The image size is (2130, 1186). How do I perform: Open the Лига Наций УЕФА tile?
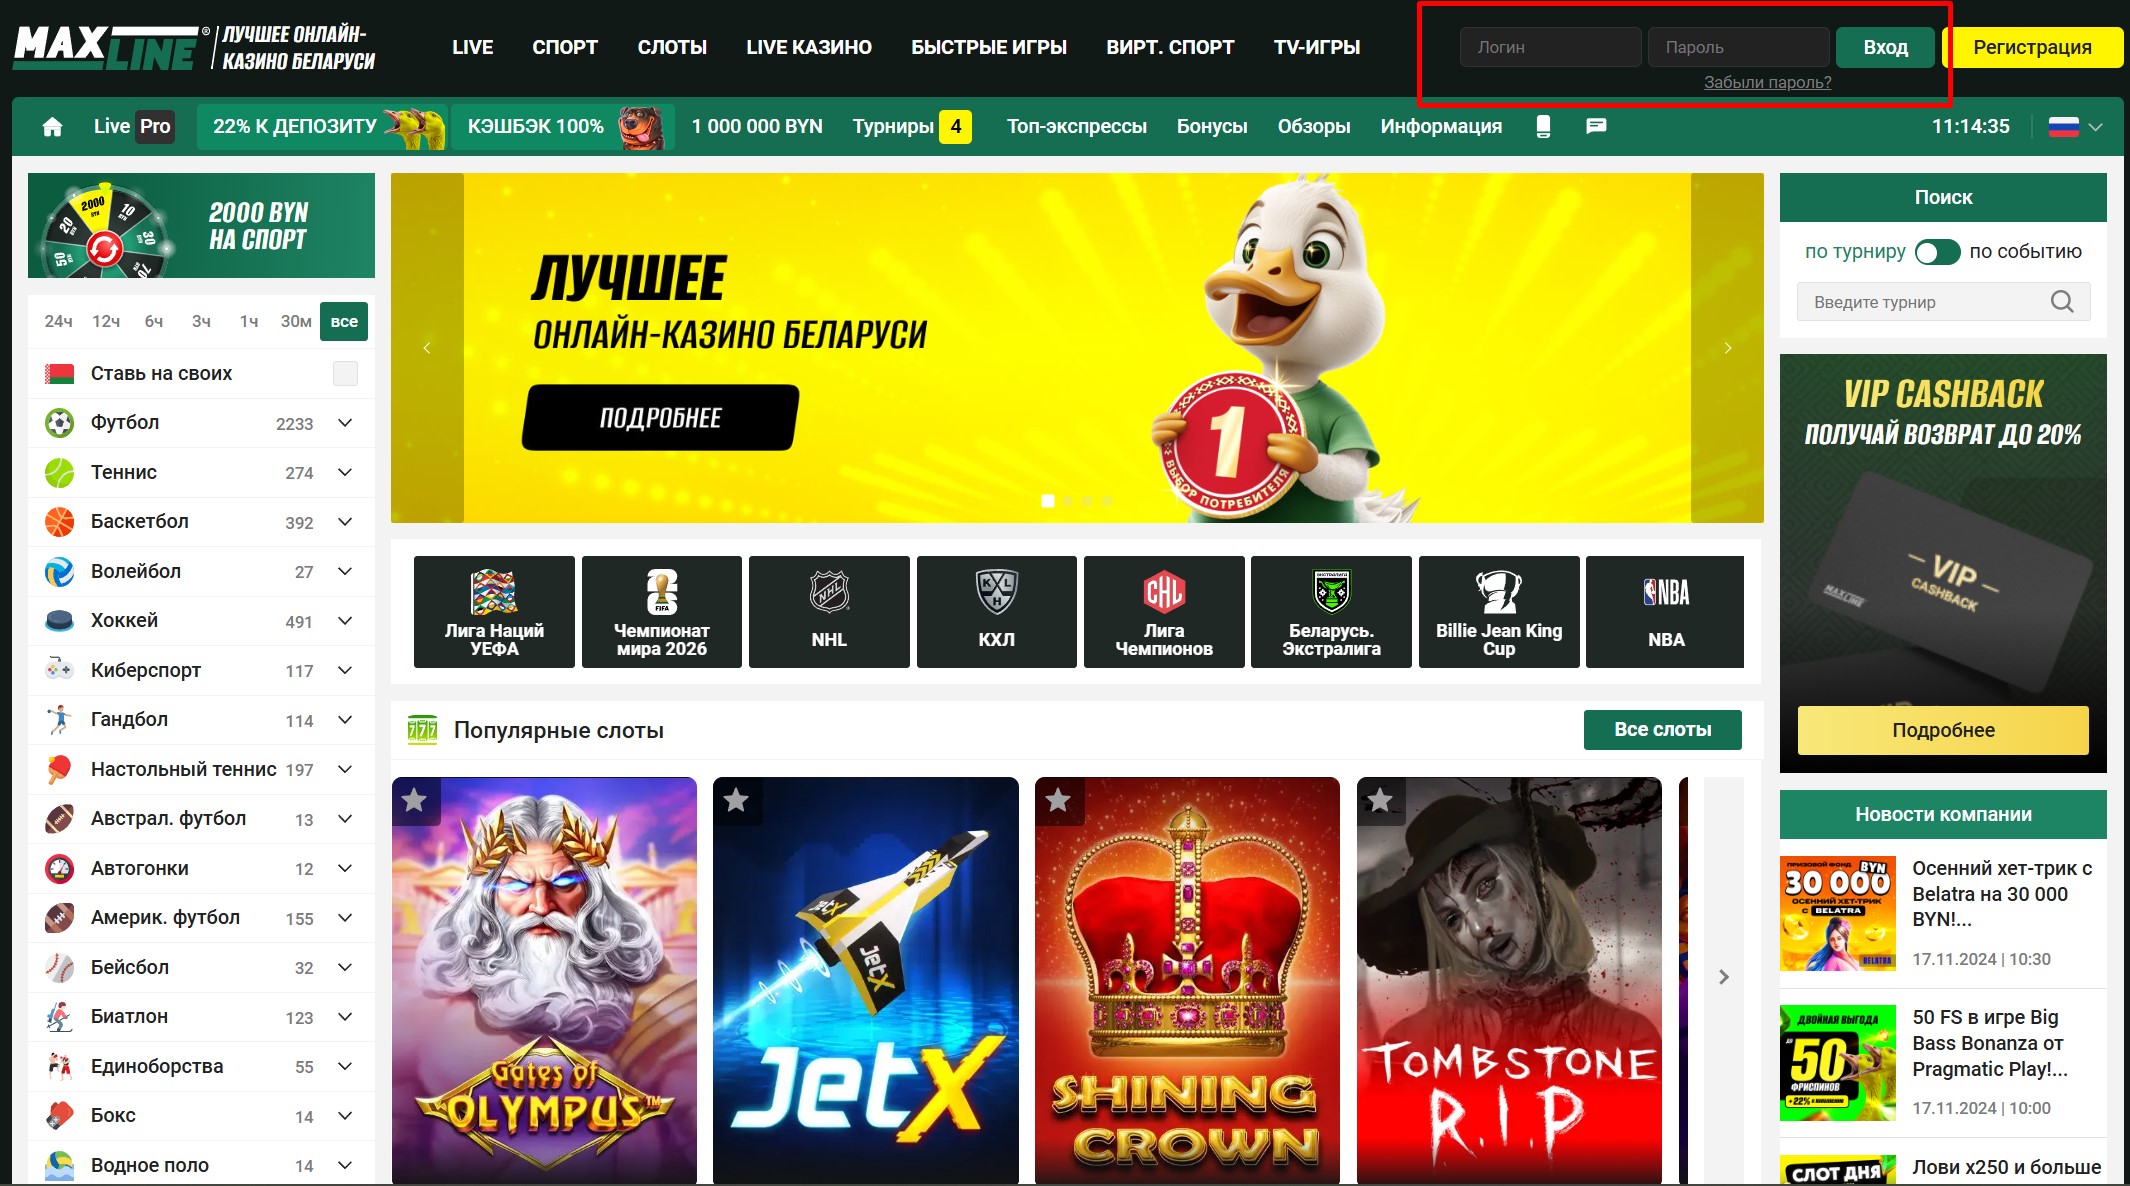point(494,611)
